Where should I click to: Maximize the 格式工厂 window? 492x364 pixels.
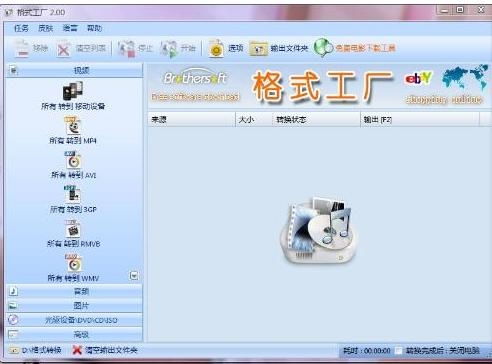pyautogui.click(x=460, y=10)
